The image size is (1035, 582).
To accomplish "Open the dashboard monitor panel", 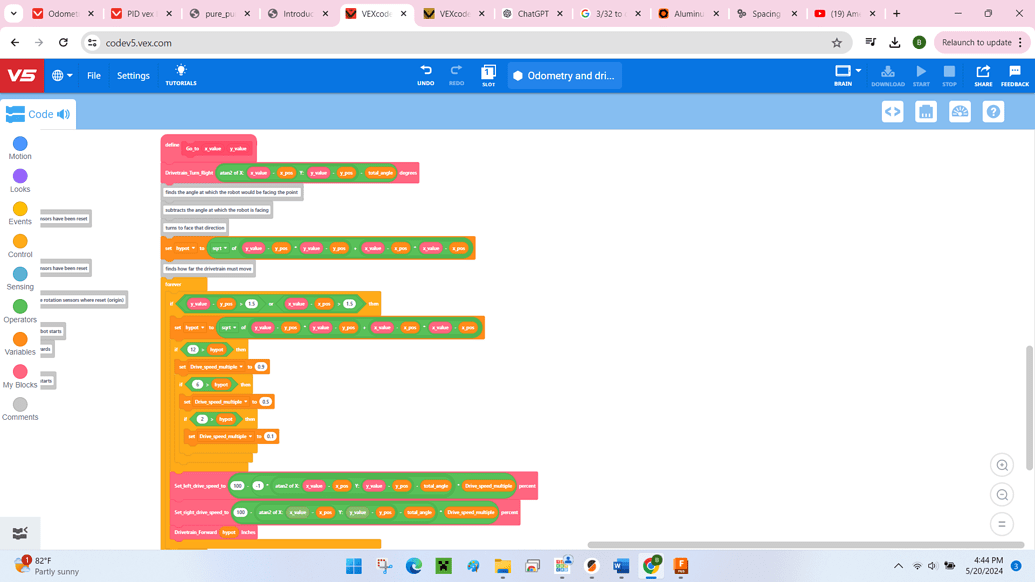I will 959,111.
